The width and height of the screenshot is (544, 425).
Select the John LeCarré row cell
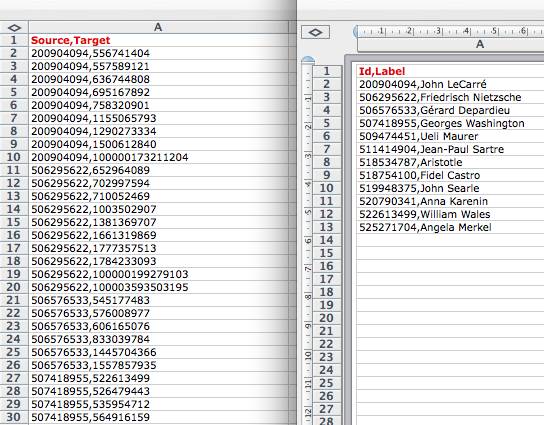pyautogui.click(x=450, y=84)
